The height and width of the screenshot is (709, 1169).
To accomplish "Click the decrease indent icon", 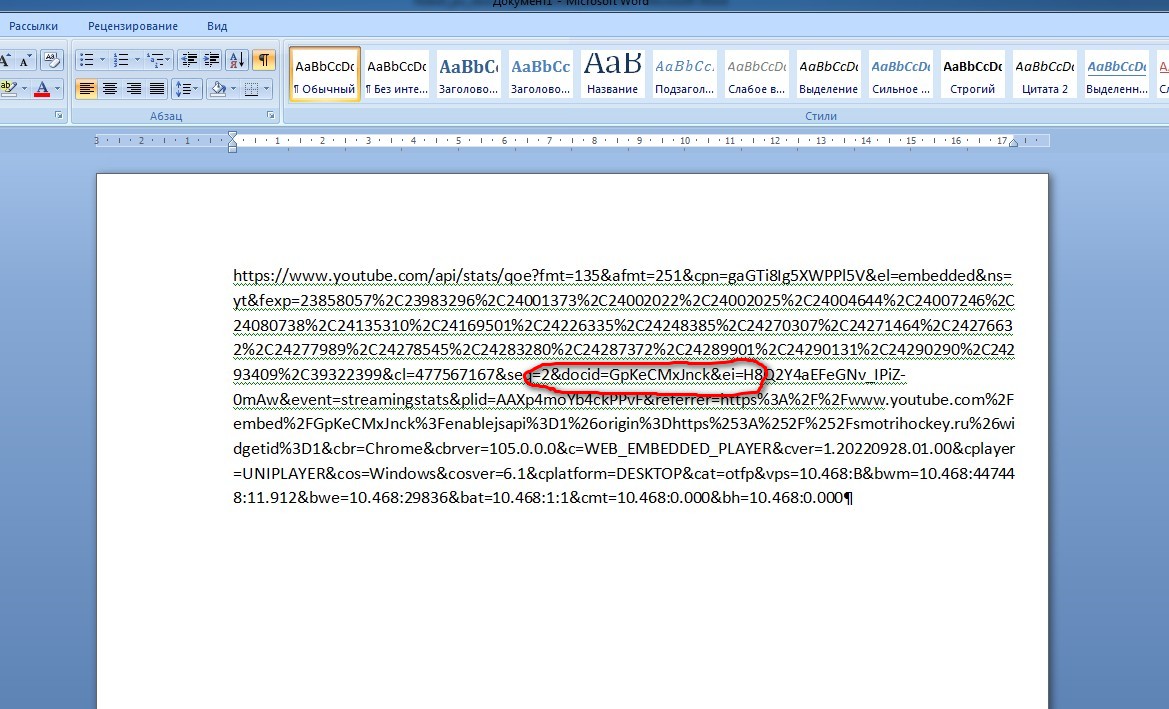I will (189, 60).
